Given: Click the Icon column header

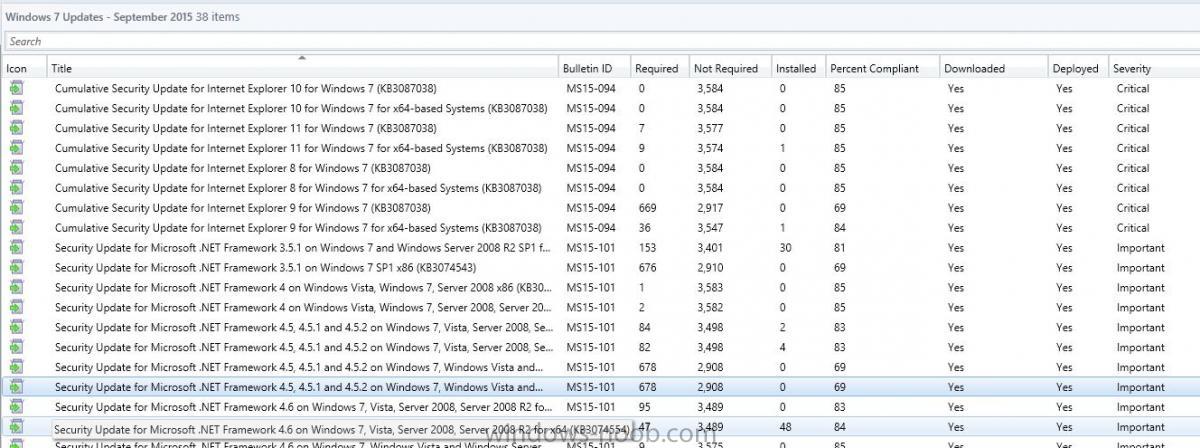Looking at the screenshot, I should click(x=25, y=68).
